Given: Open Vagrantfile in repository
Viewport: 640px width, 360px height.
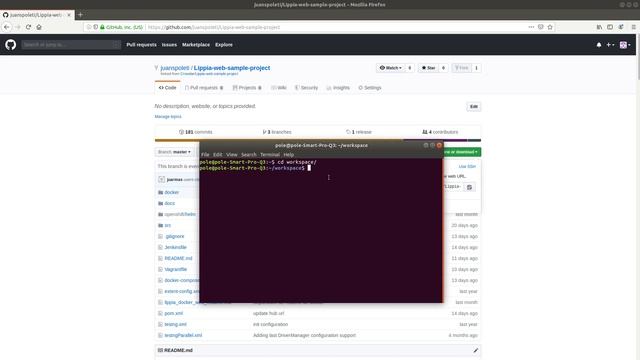Looking at the screenshot, I should [x=176, y=269].
